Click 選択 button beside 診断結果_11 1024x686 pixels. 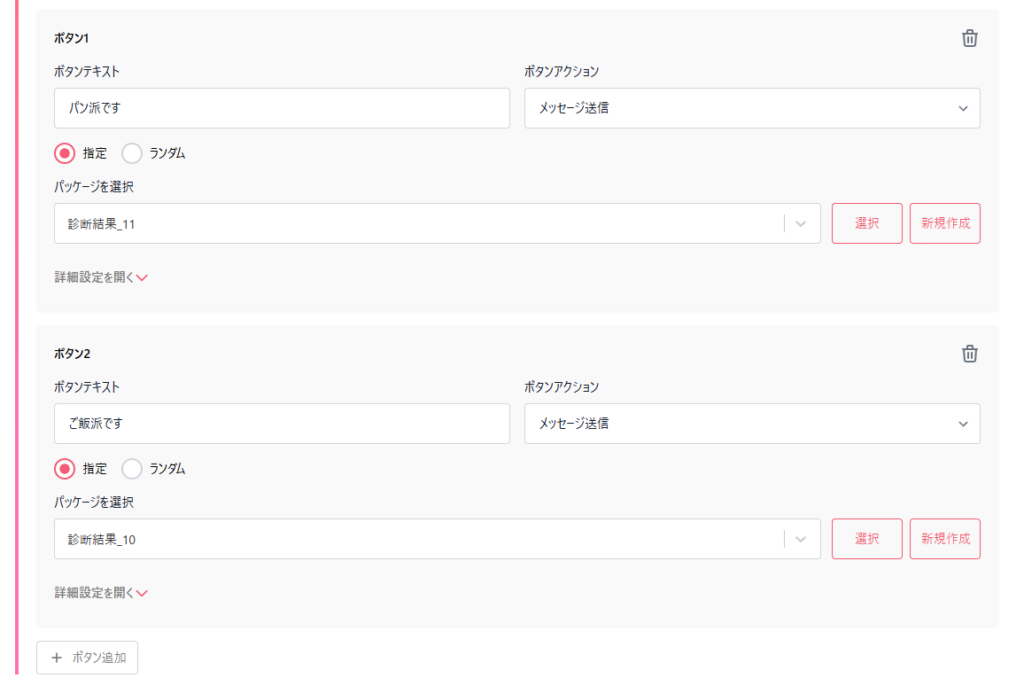(x=867, y=223)
